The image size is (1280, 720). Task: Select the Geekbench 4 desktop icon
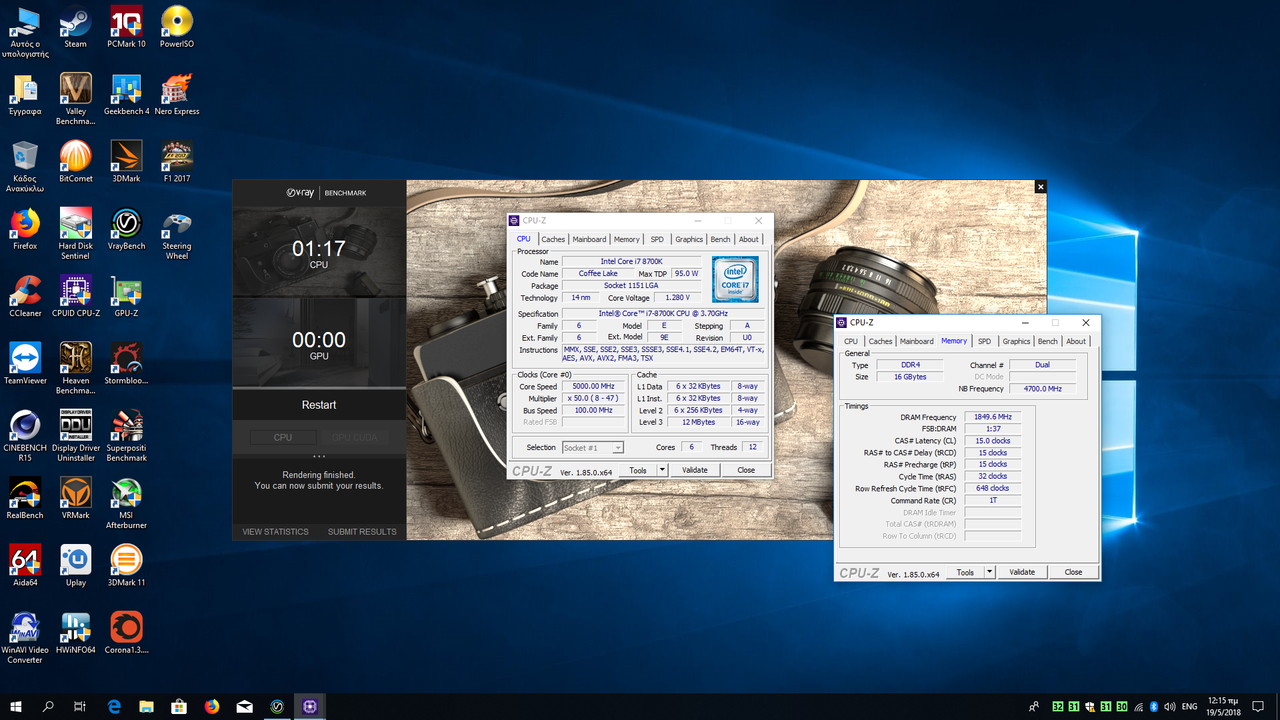(126, 94)
